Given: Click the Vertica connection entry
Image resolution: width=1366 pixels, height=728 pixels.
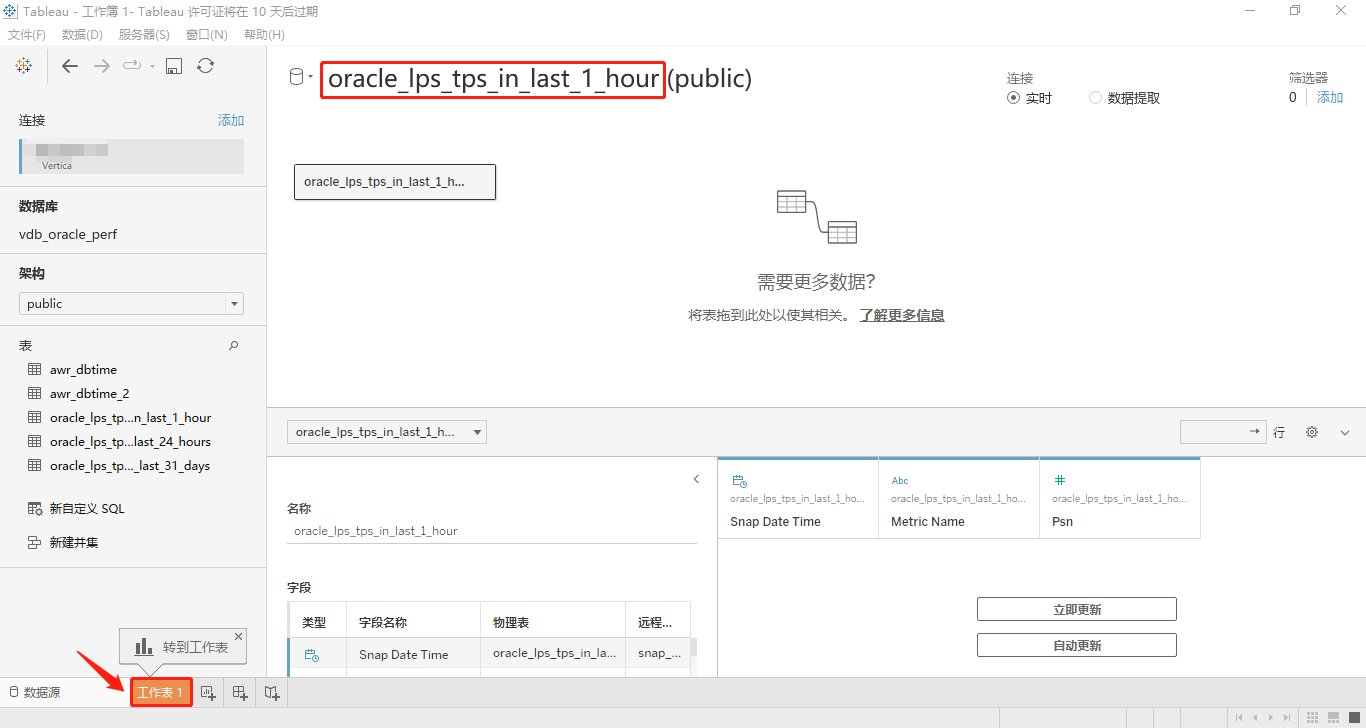Looking at the screenshot, I should coord(131,156).
